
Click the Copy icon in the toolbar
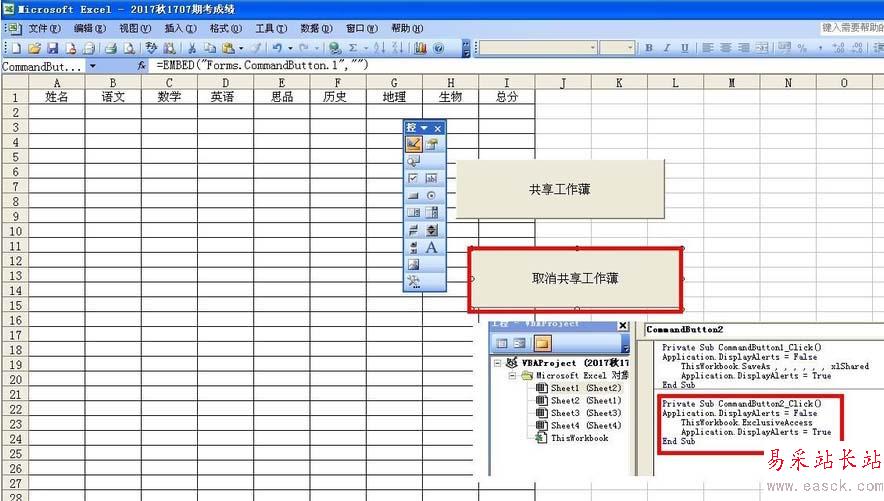point(210,48)
